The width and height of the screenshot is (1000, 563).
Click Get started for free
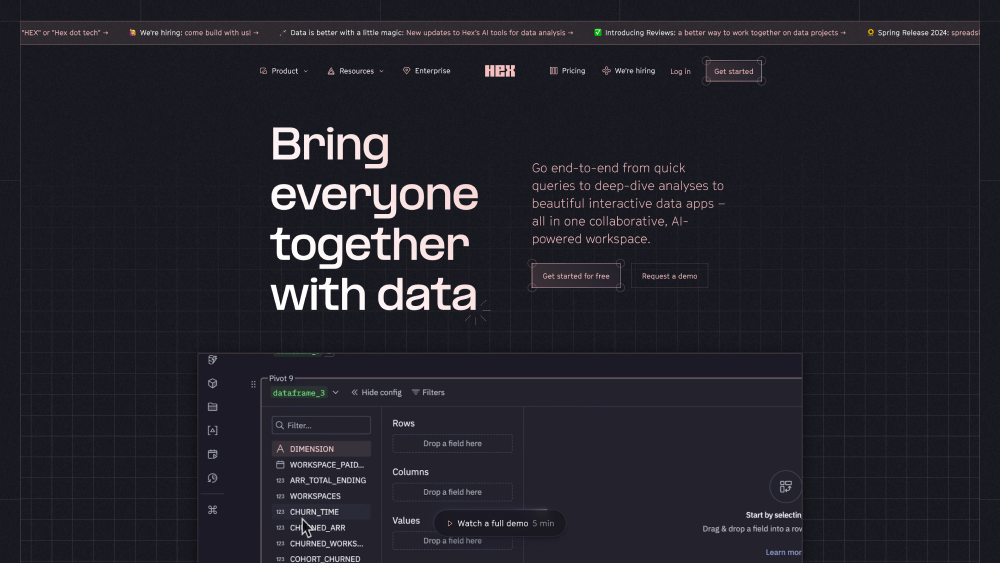(x=576, y=276)
